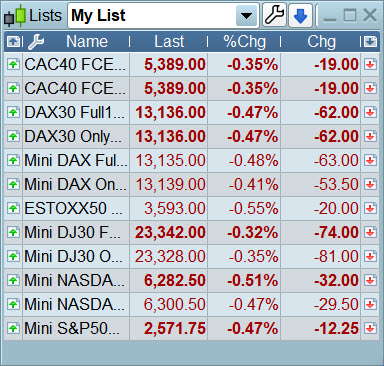Click red arrow on Mini NASDA 6,282.50 row
This screenshot has width=384, height=366.
coord(370,280)
